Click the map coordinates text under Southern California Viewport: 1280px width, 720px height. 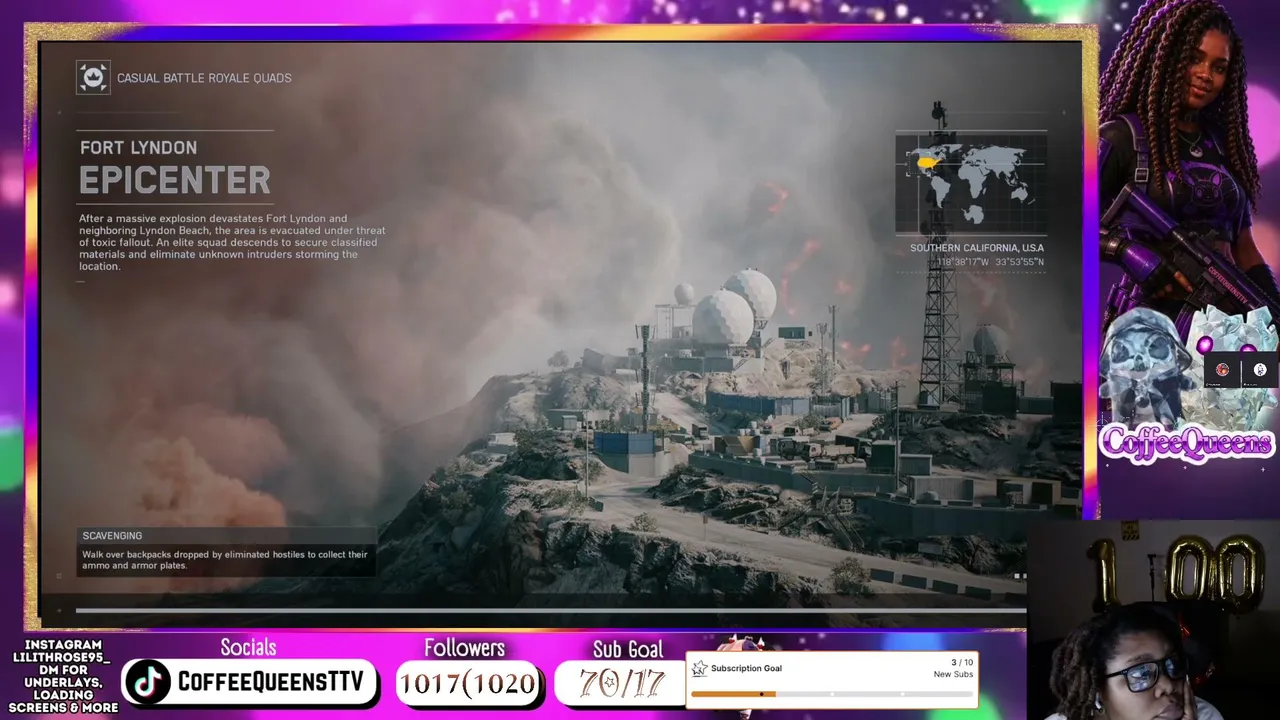pyautogui.click(x=990, y=262)
